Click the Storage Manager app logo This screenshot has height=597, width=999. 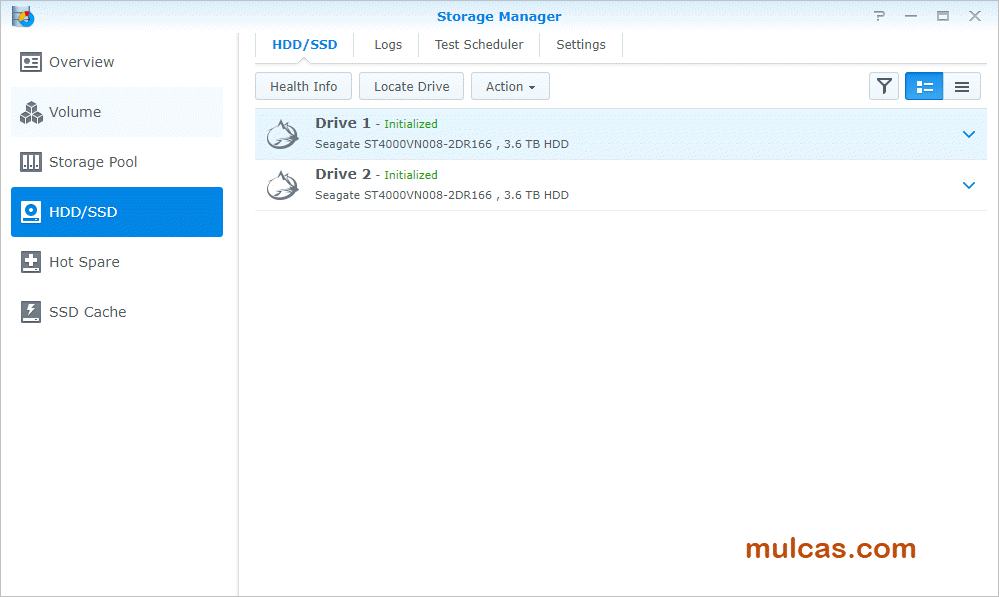click(x=22, y=16)
